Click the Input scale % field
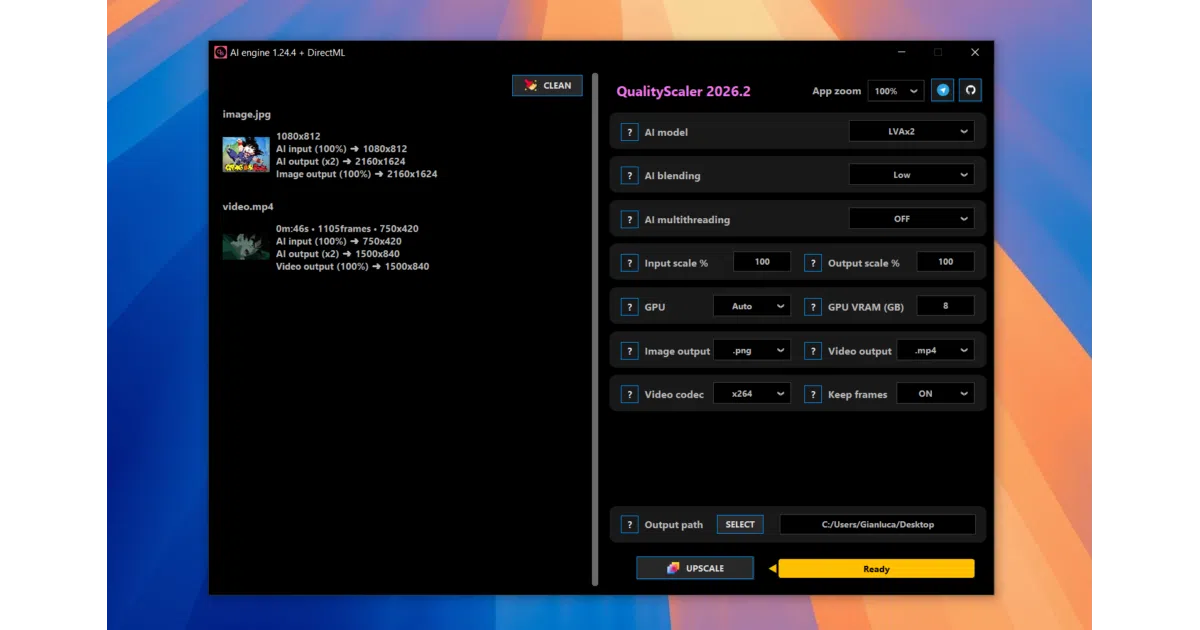This screenshot has width=1200, height=630. (762, 262)
